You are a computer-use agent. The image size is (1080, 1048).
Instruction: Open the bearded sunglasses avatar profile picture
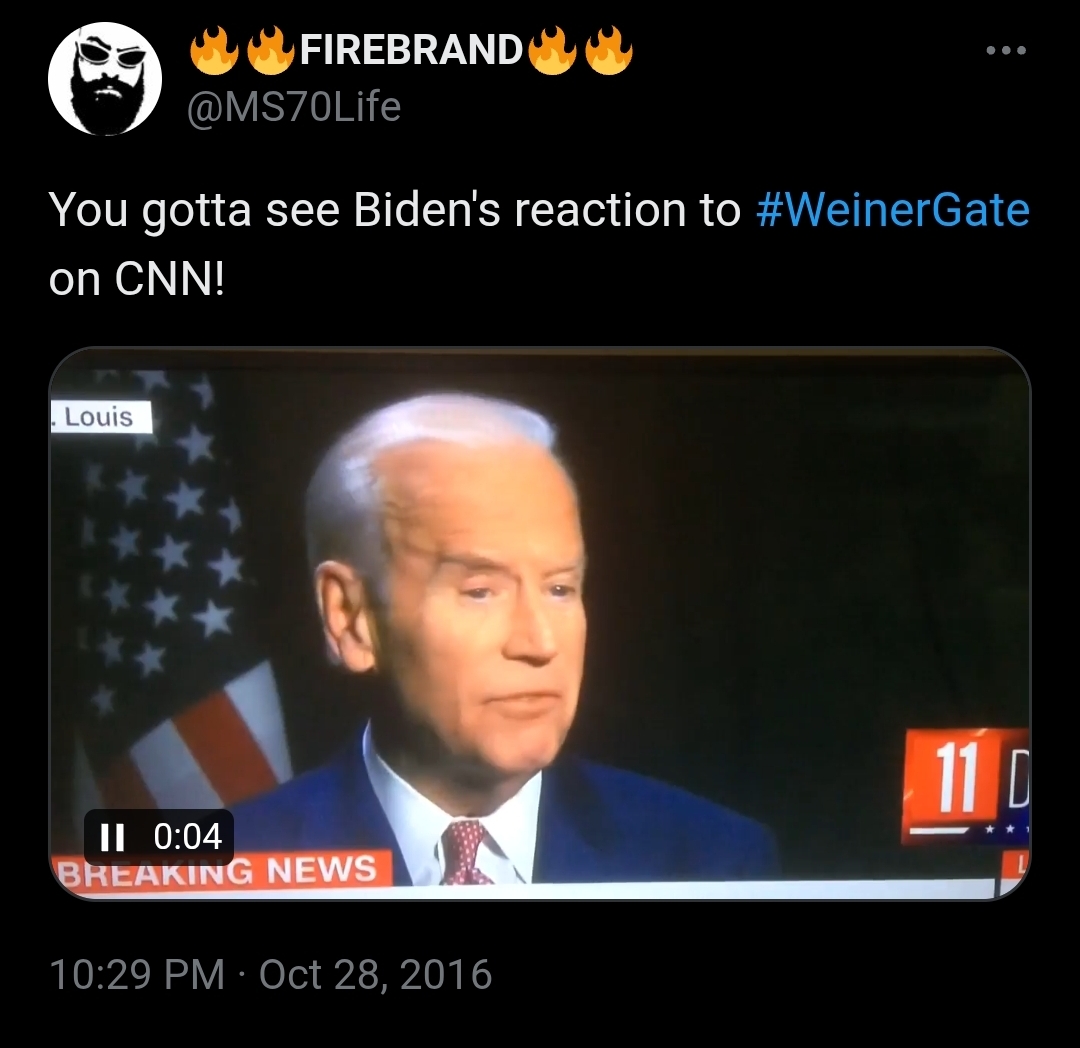[x=105, y=78]
